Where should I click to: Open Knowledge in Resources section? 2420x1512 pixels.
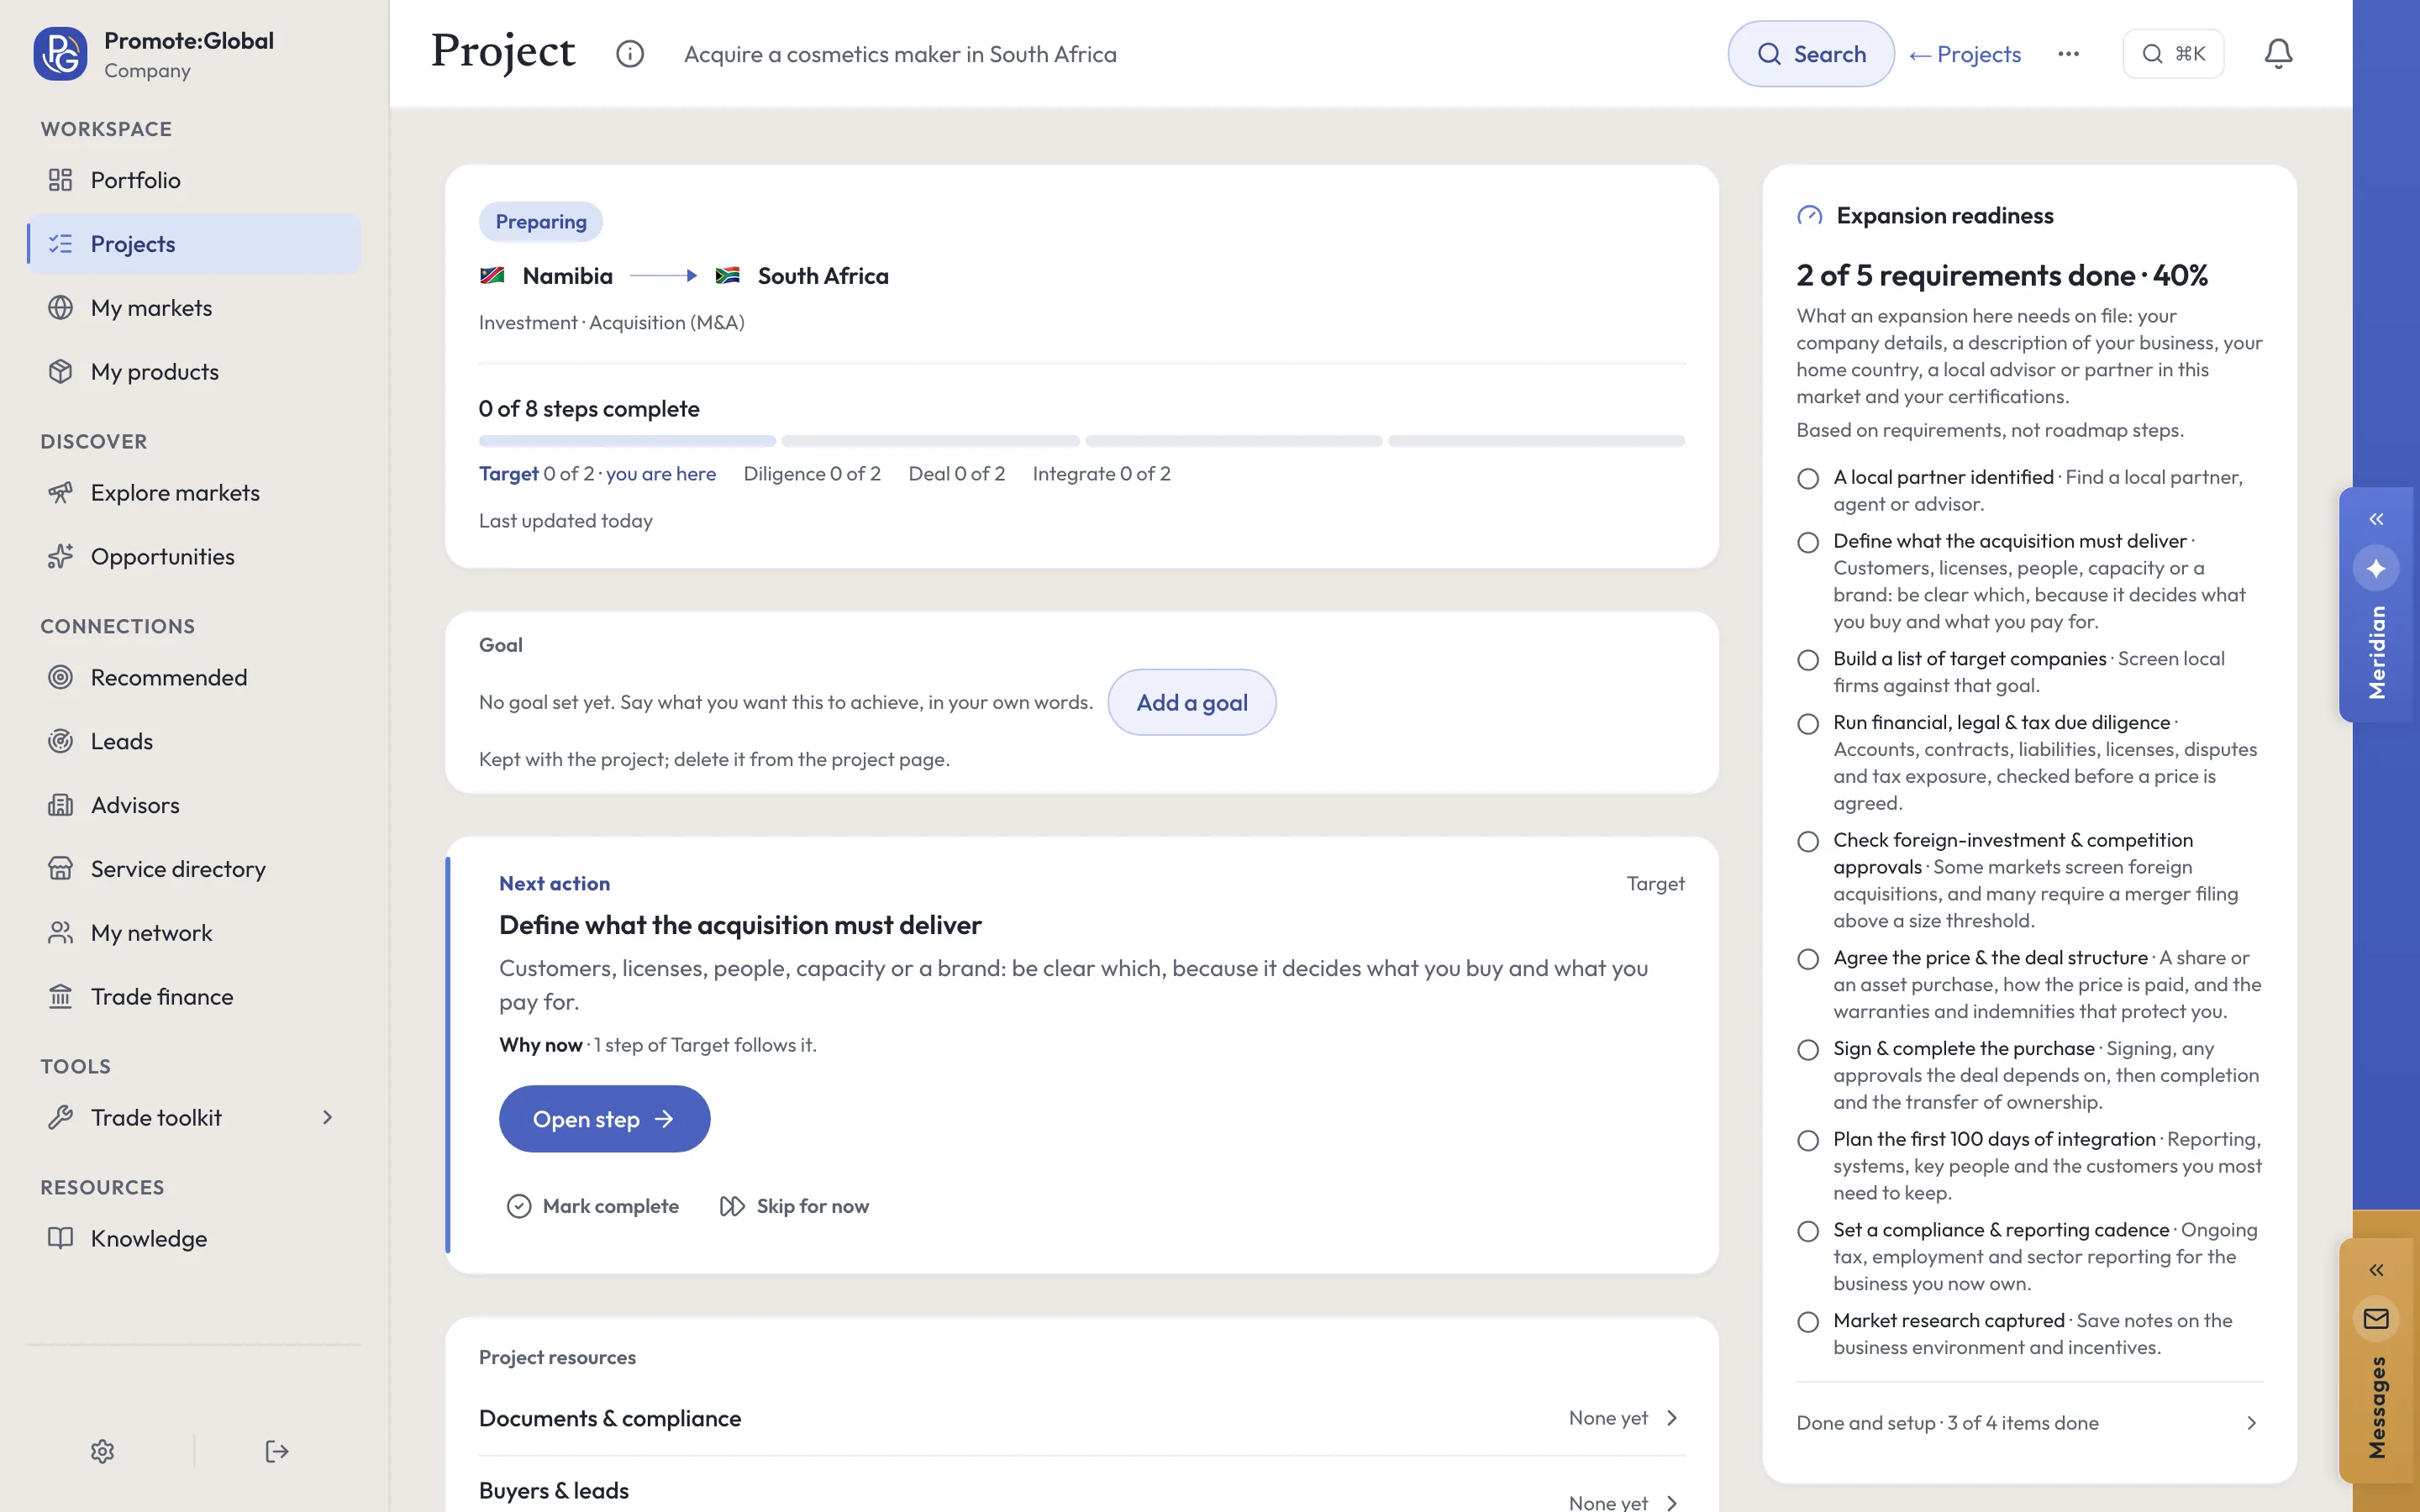coord(194,1239)
